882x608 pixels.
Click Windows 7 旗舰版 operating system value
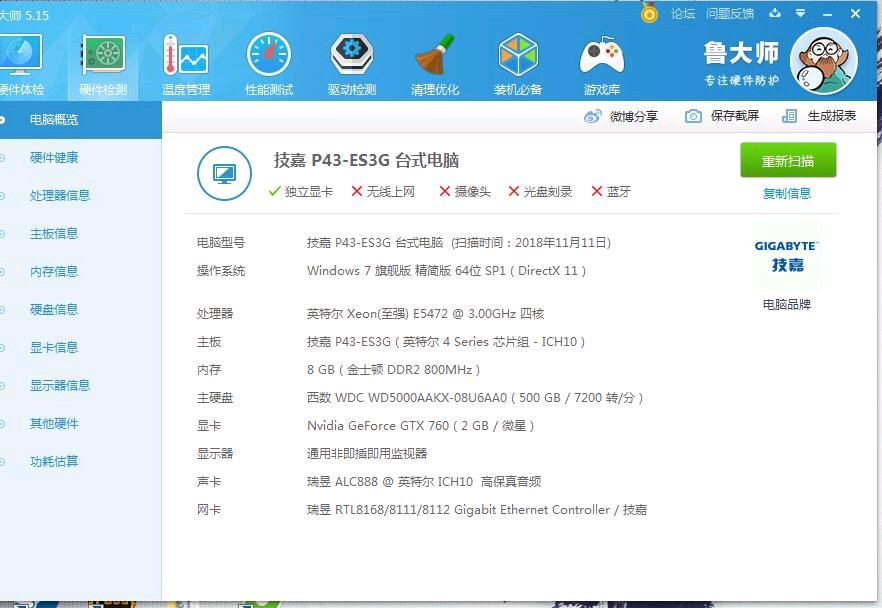[447, 271]
